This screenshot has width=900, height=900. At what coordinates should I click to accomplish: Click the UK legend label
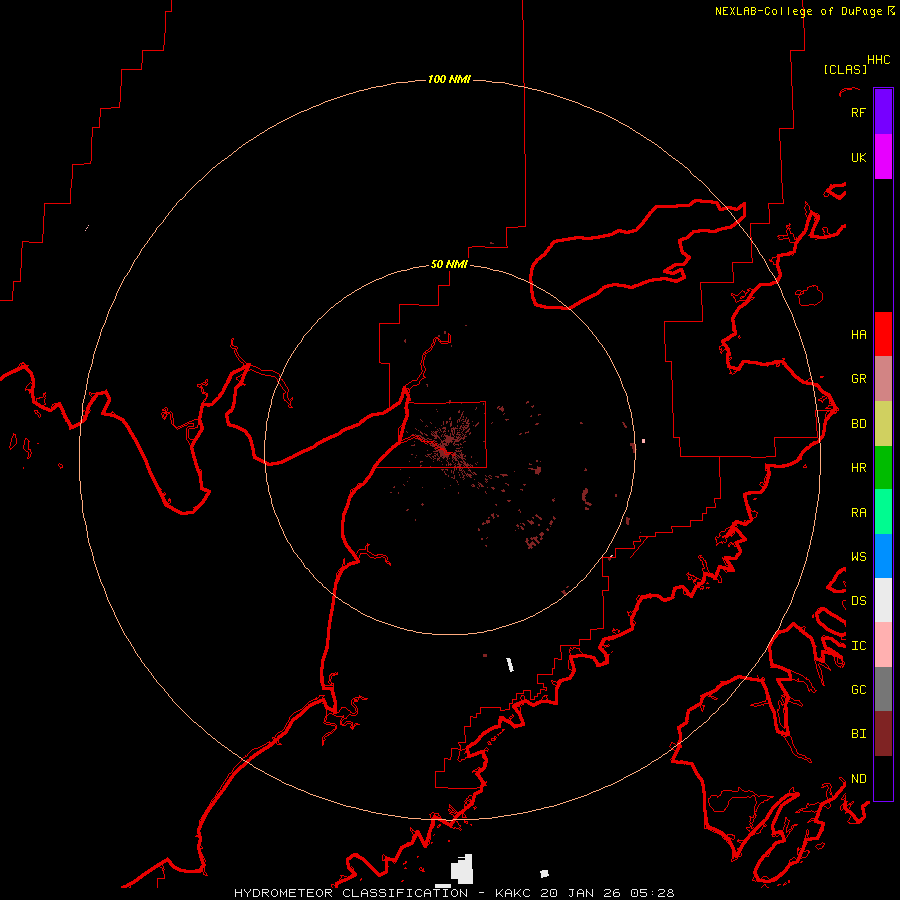858,157
